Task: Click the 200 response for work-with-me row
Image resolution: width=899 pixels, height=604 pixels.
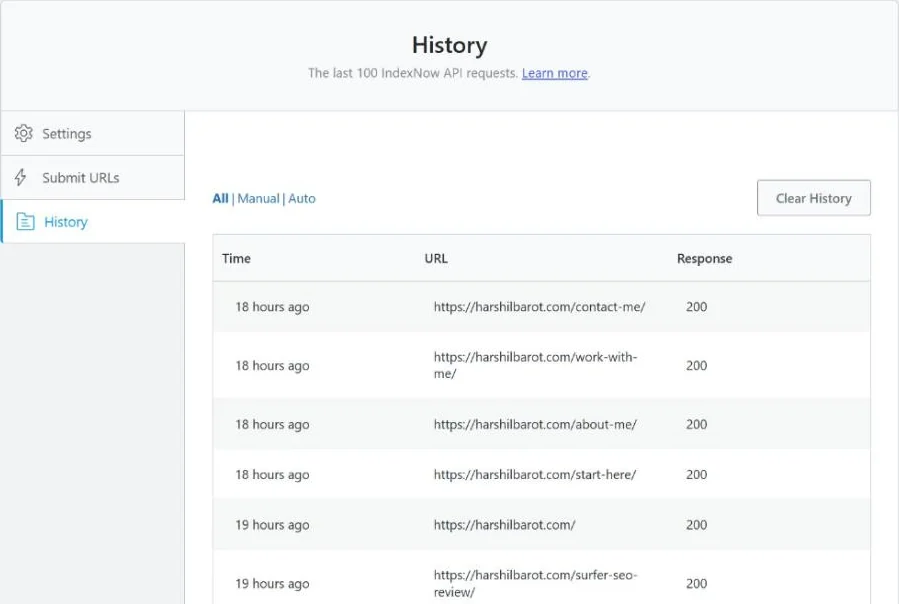Action: coord(696,365)
